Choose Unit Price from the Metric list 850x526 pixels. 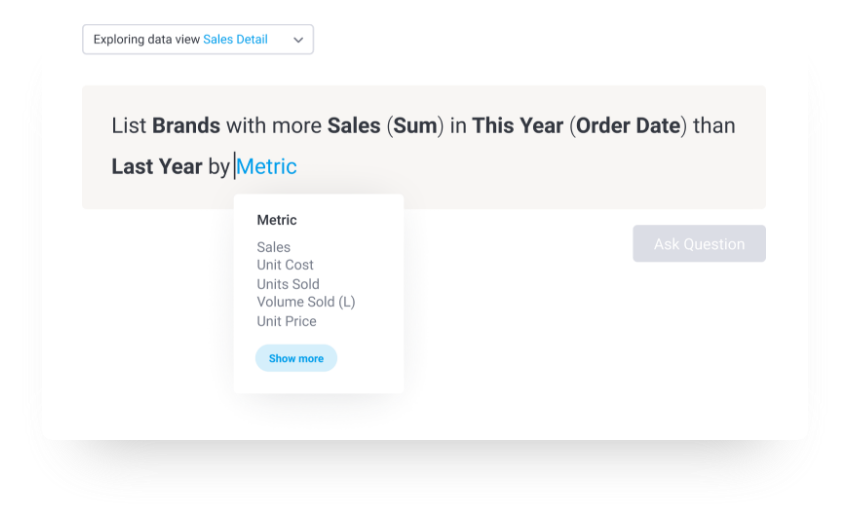[286, 322]
